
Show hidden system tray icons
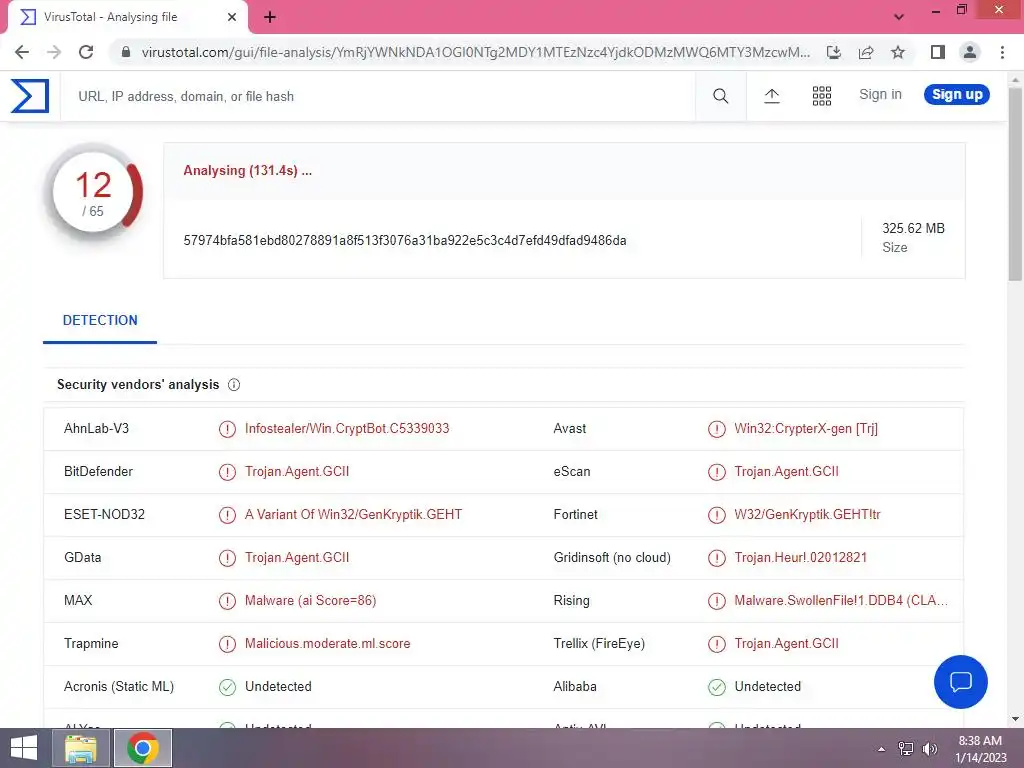882,749
